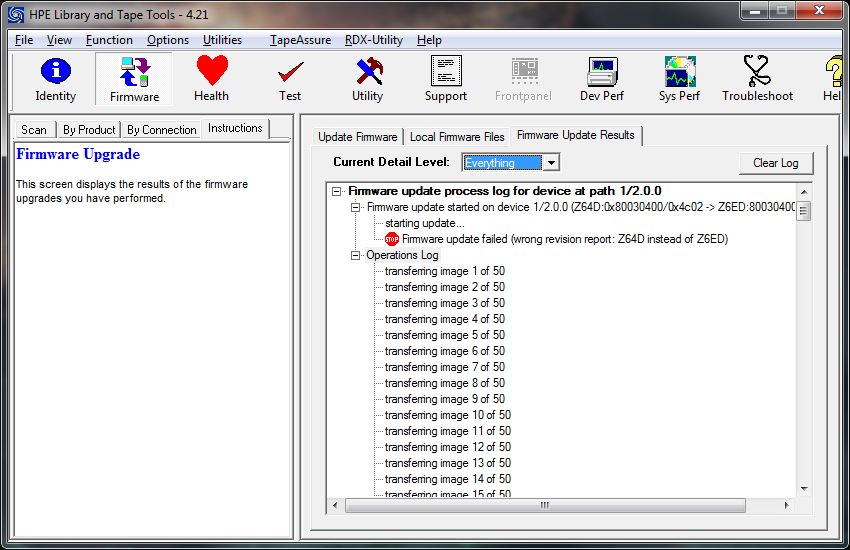Click the horizontal scrollbar left arrow
The width and height of the screenshot is (850, 550).
coord(335,506)
